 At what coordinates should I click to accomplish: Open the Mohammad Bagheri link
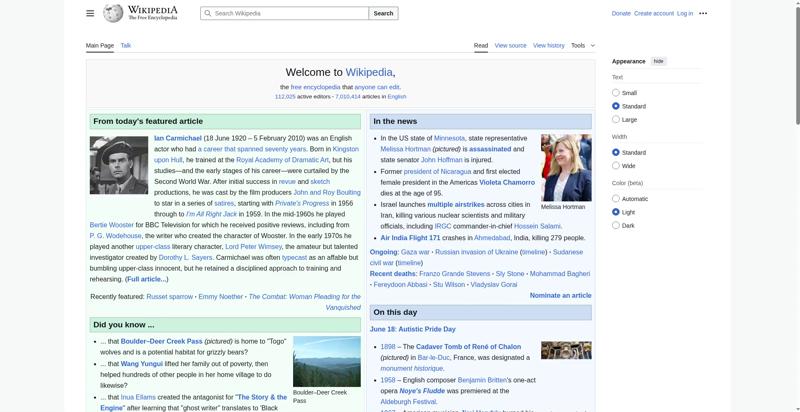click(x=560, y=274)
